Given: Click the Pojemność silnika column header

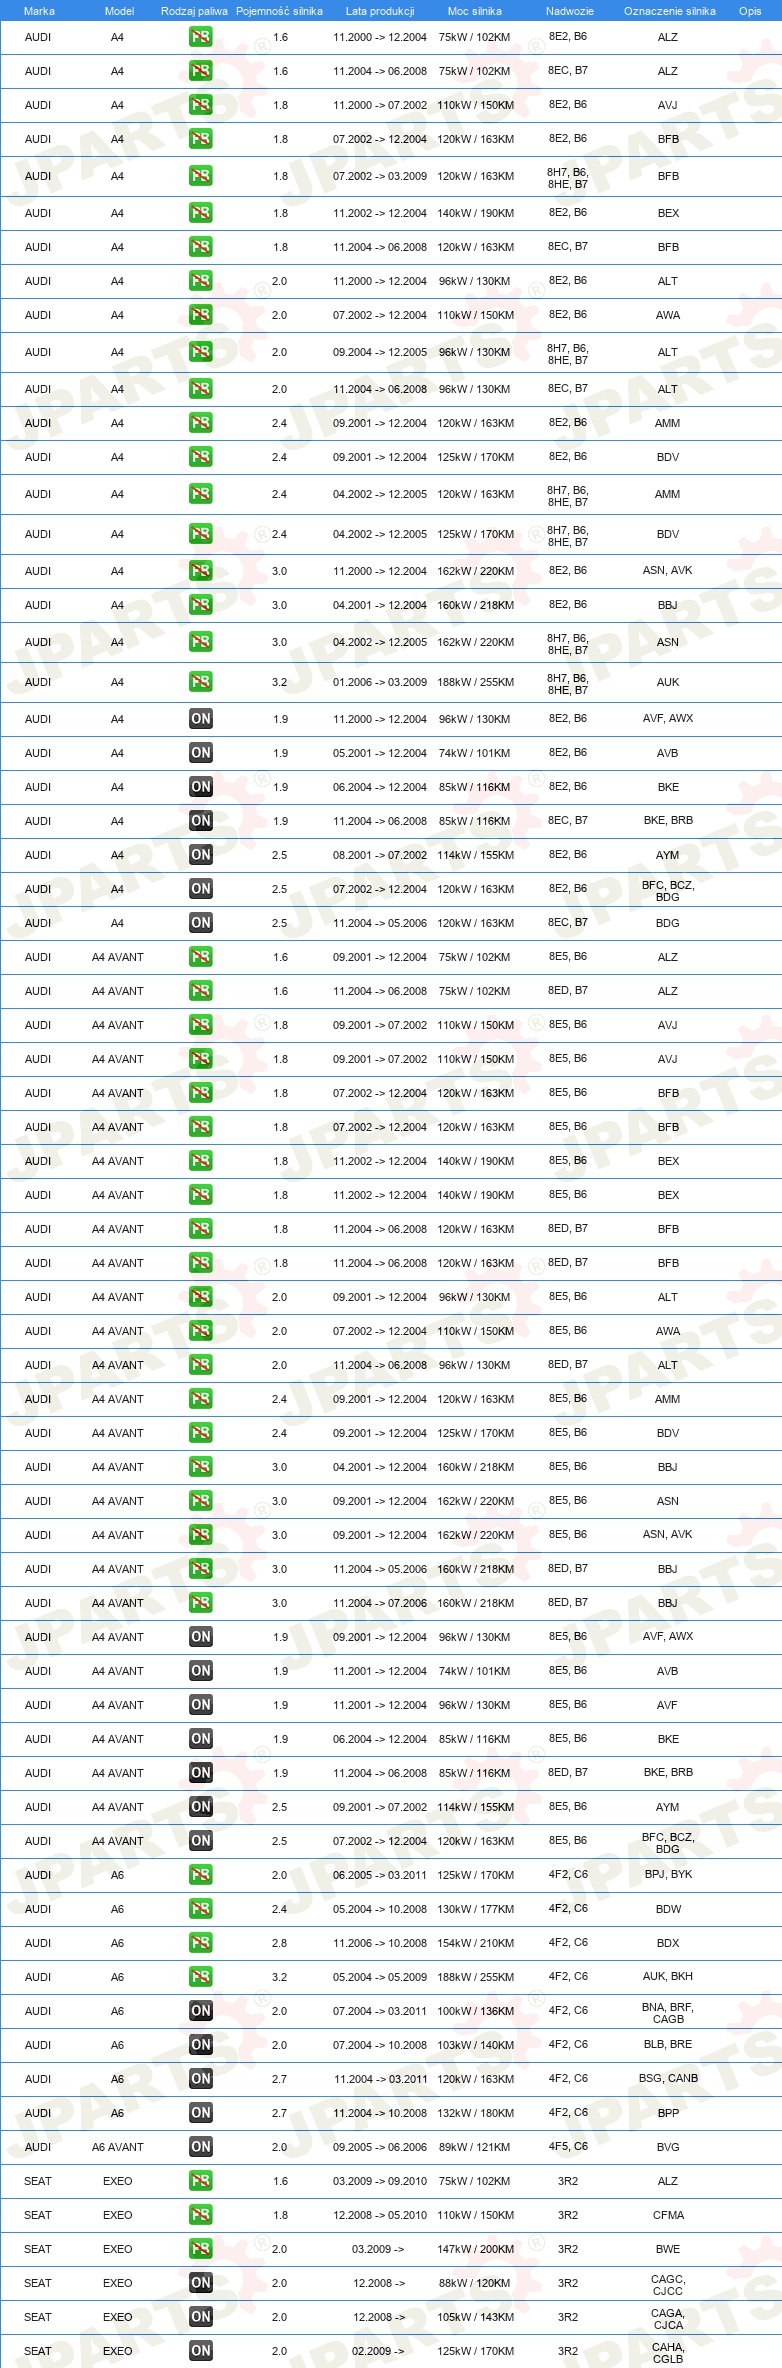Looking at the screenshot, I should [x=279, y=11].
